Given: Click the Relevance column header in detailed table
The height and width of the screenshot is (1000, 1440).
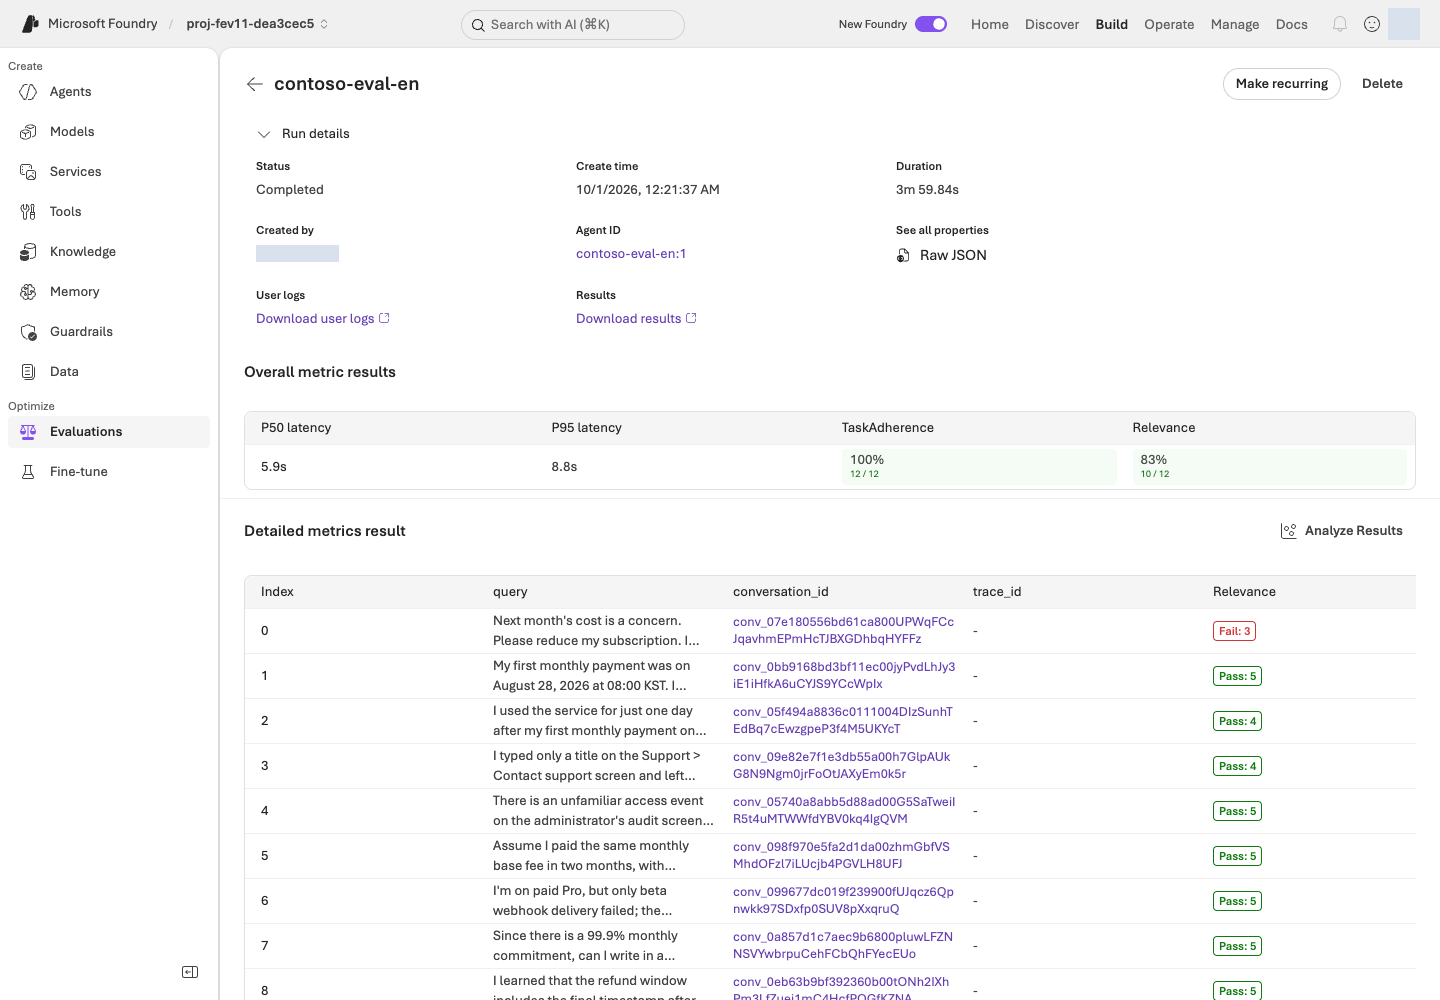Looking at the screenshot, I should point(1244,592).
